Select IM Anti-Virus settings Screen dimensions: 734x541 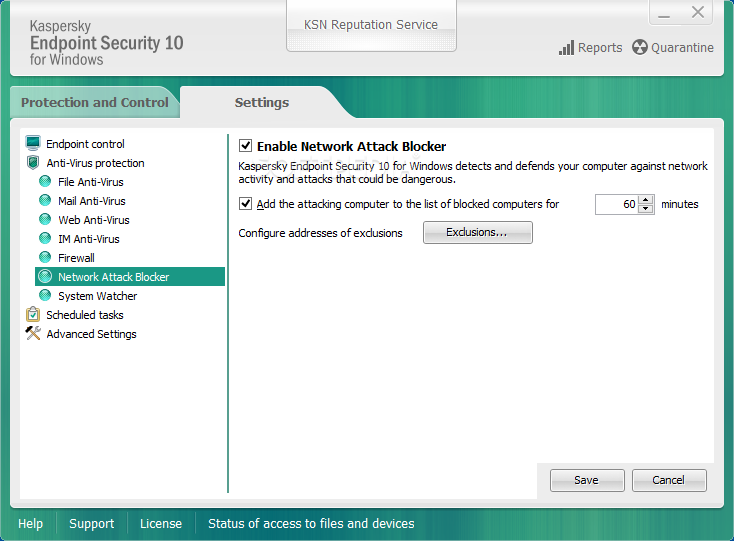tap(89, 239)
